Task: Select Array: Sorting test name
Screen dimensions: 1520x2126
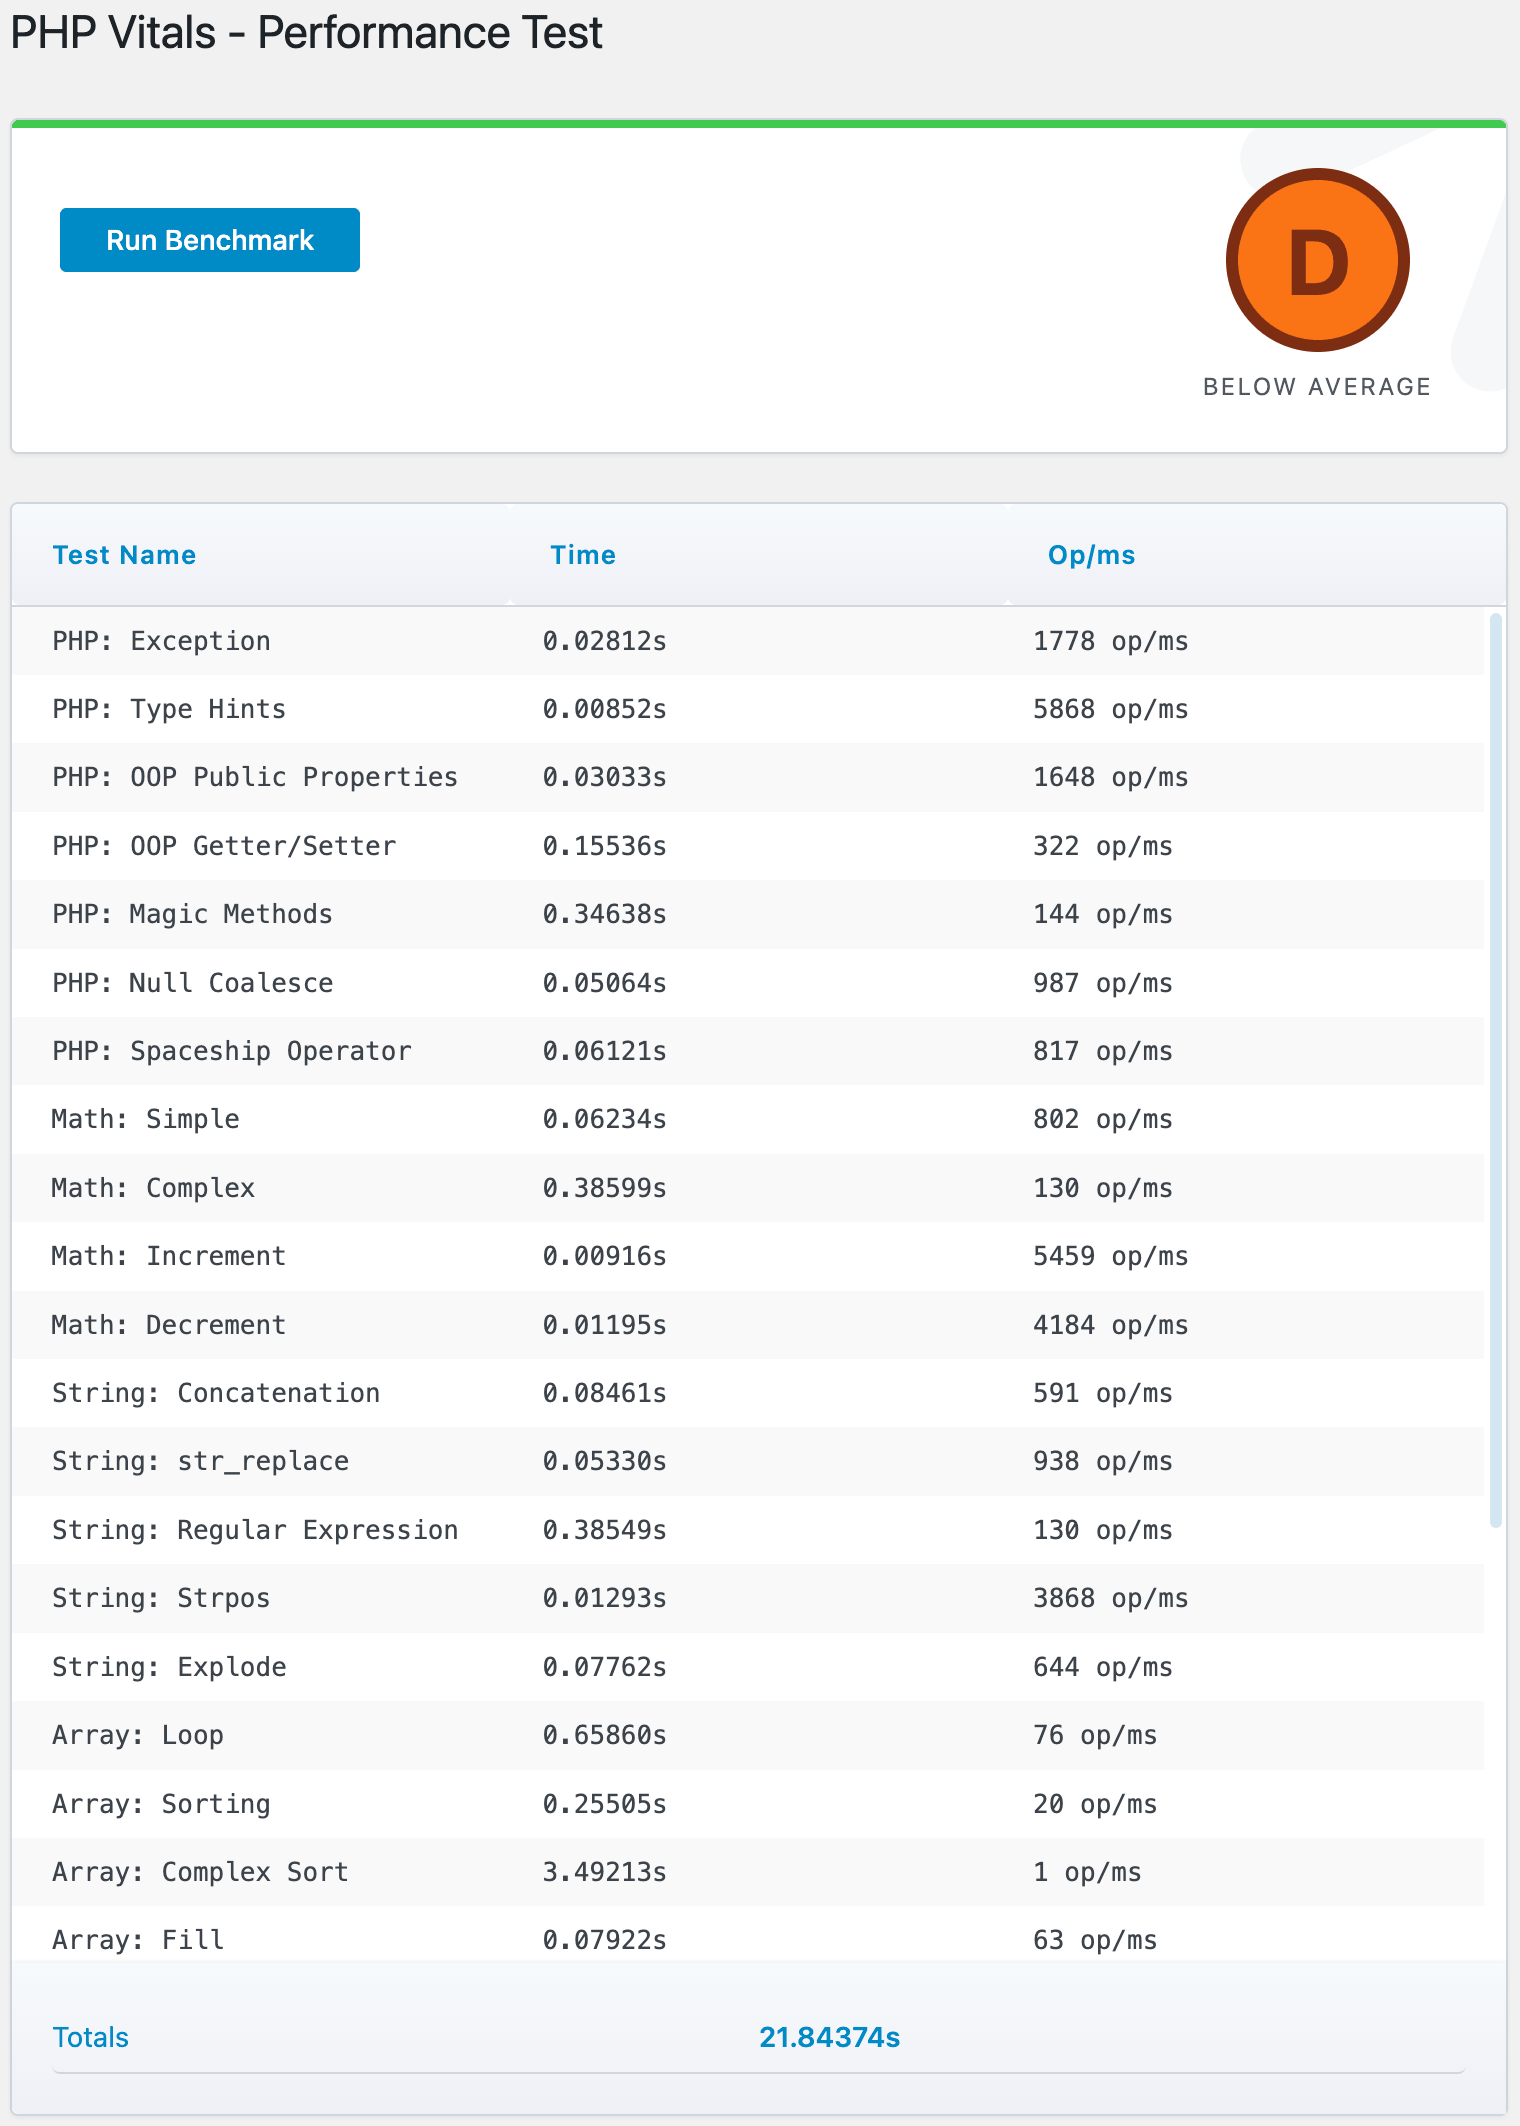Action: (x=161, y=1804)
